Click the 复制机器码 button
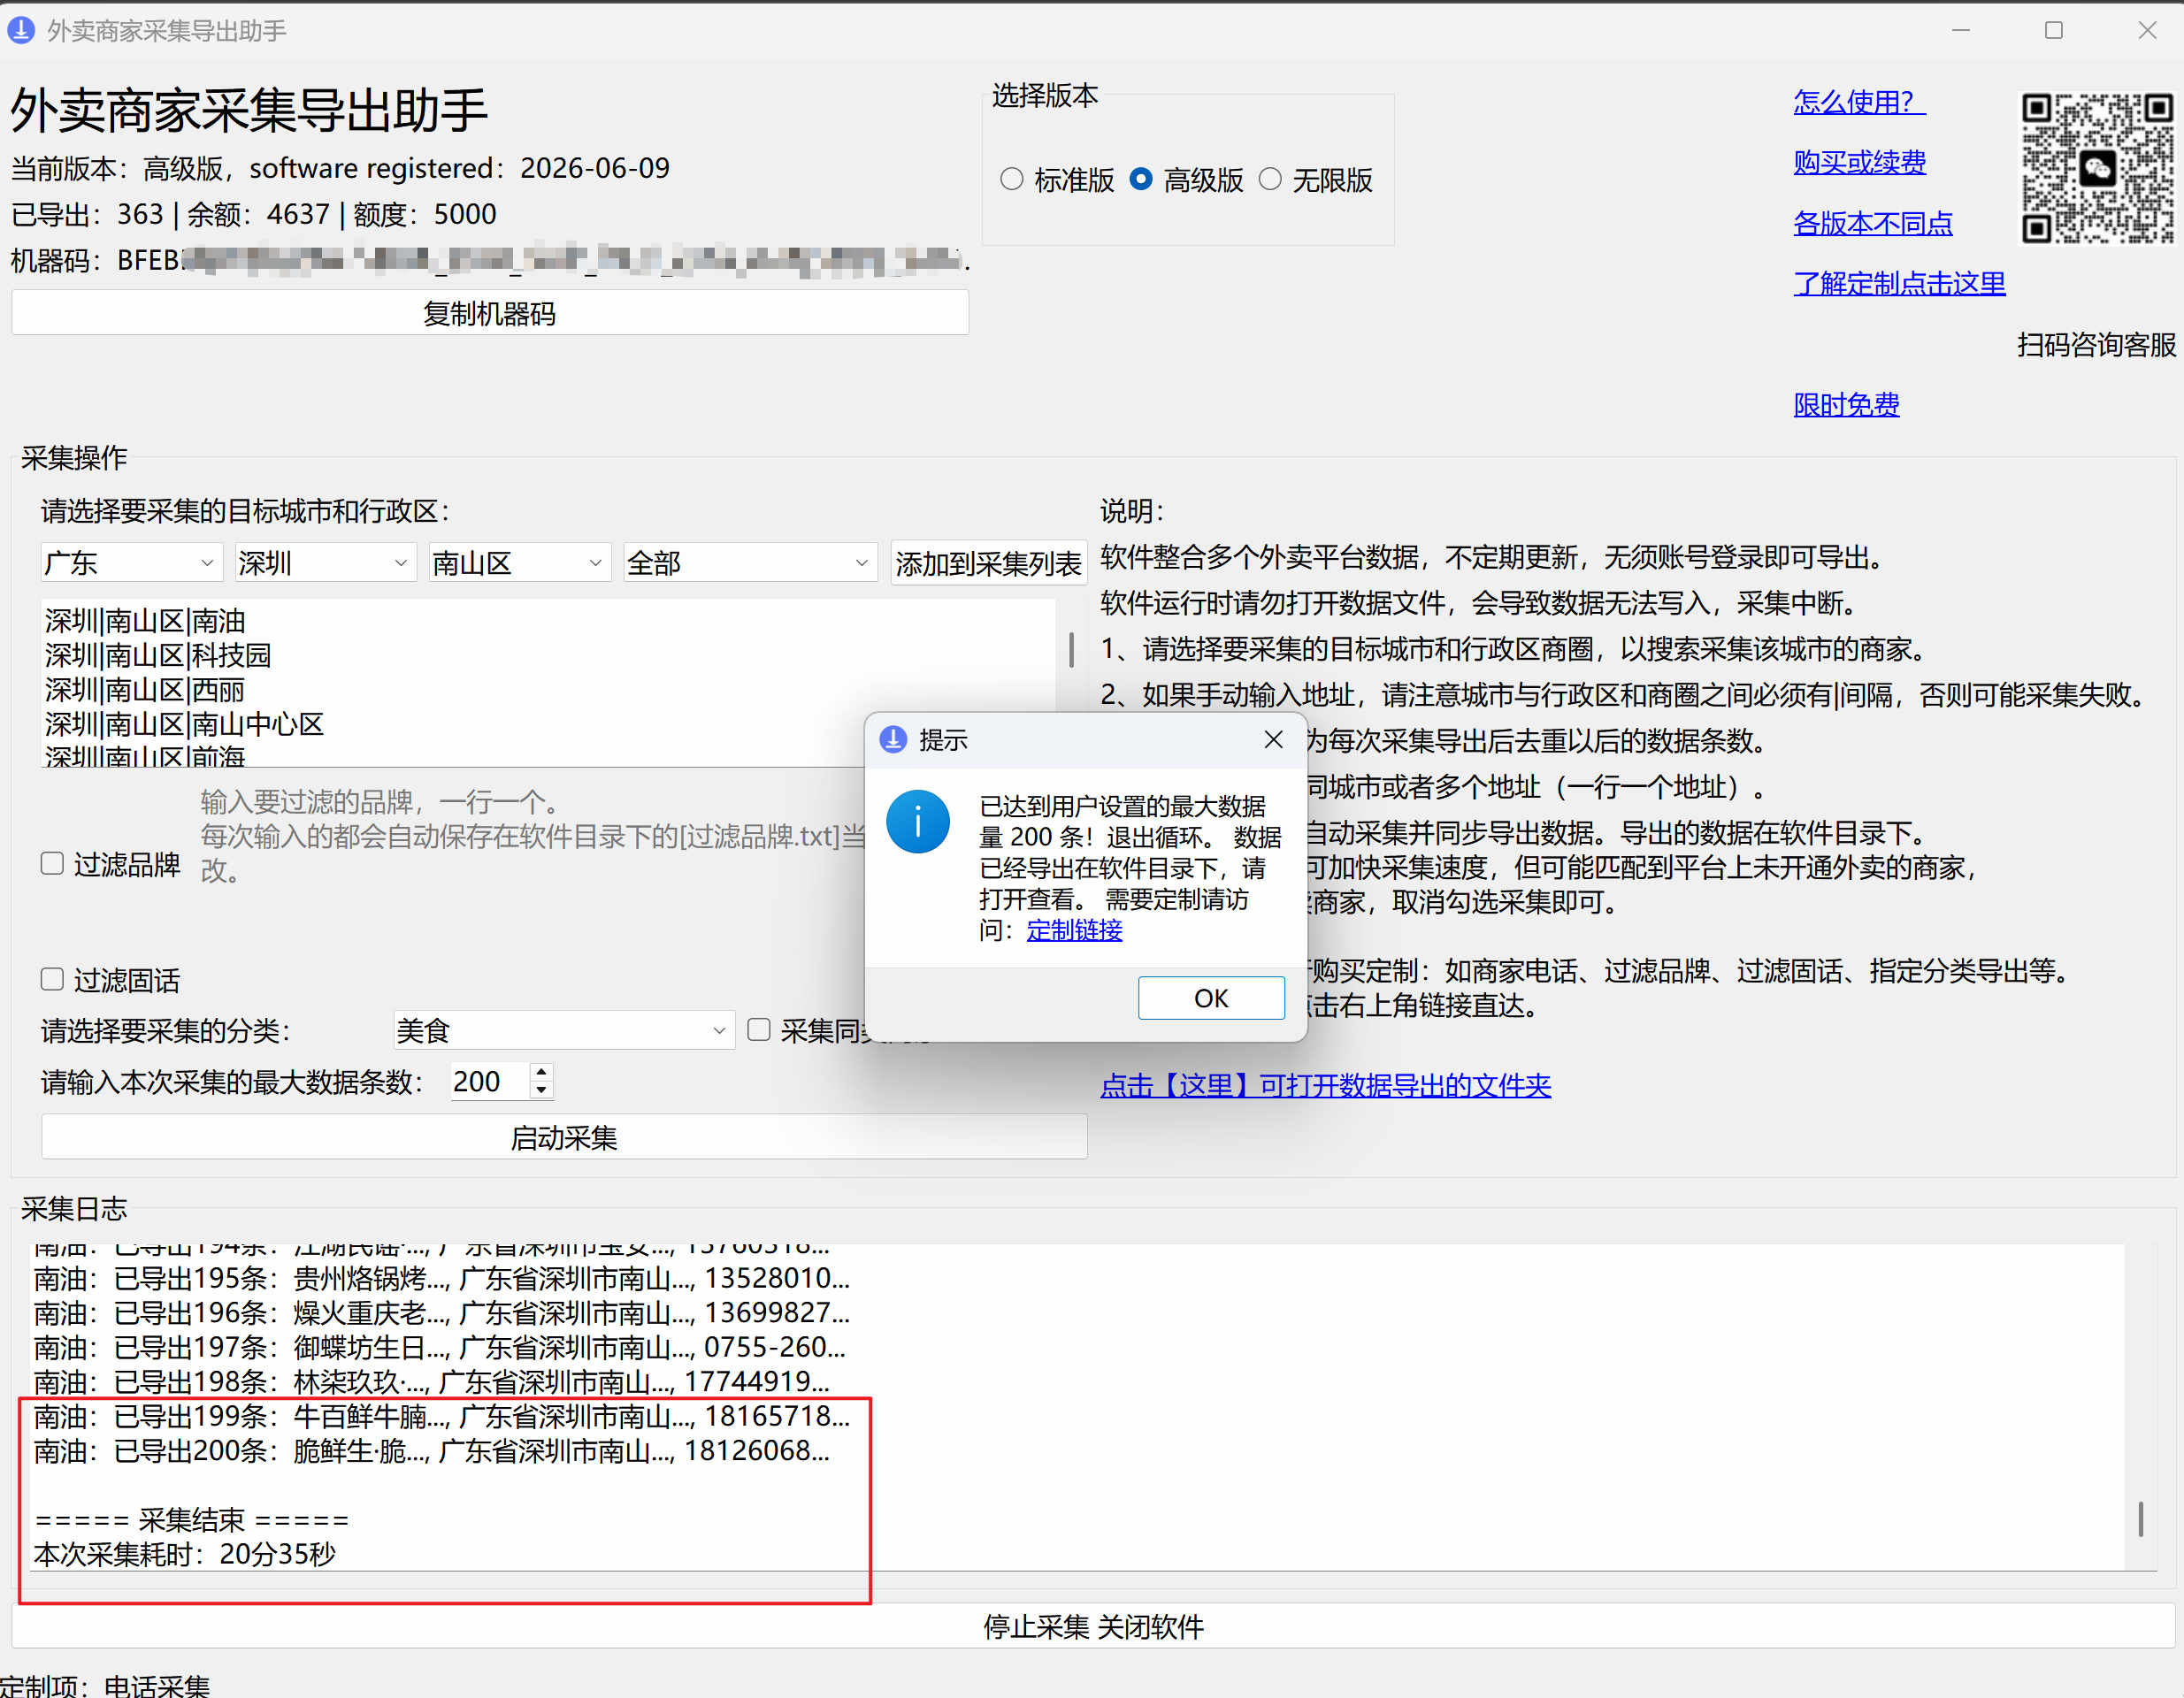Viewport: 2184px width, 1698px height. point(489,313)
